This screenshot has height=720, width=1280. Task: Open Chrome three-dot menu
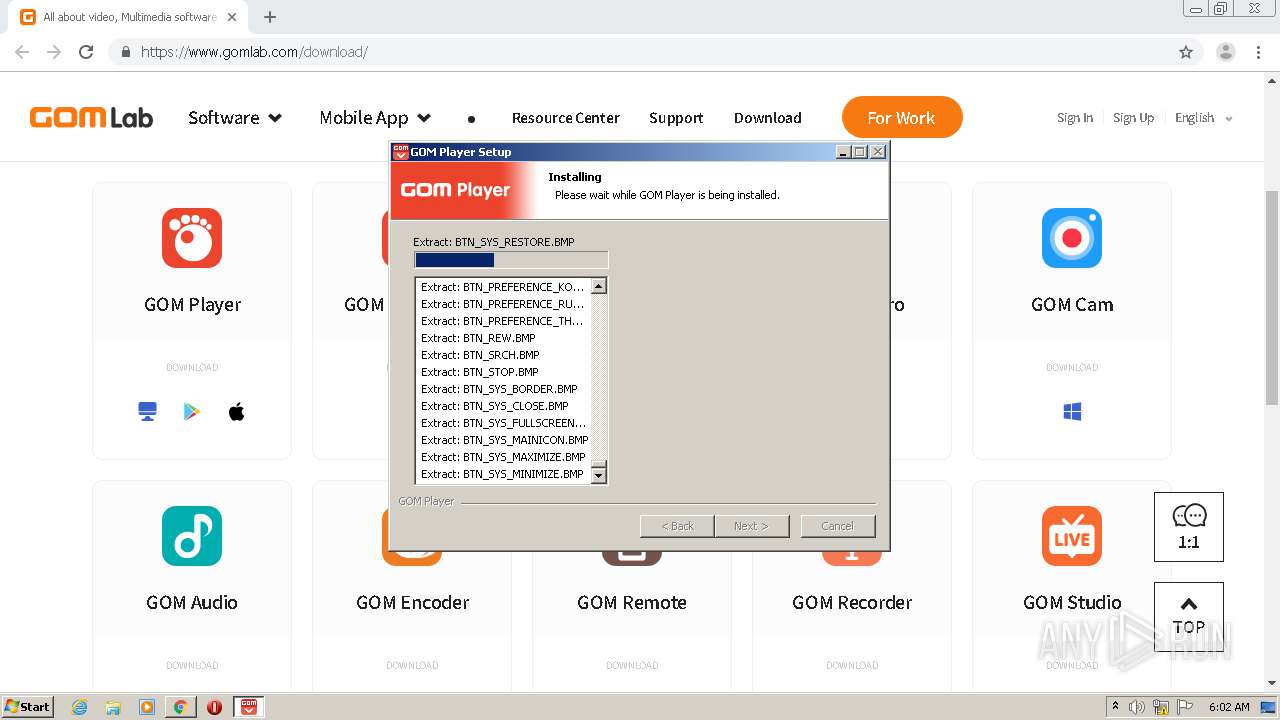point(1258,52)
